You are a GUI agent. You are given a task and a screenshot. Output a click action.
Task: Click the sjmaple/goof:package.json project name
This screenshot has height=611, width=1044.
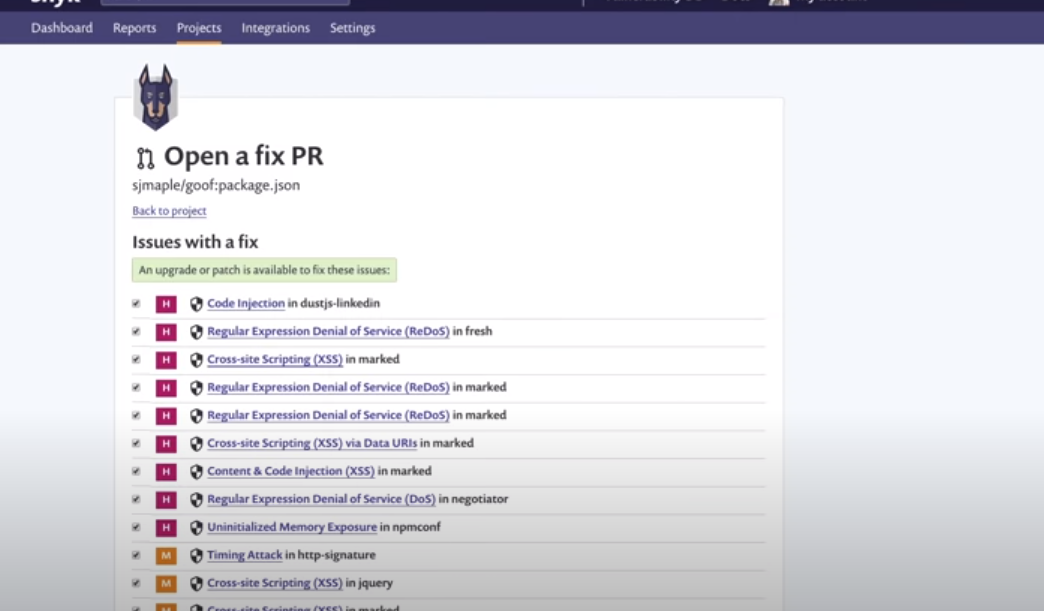[x=216, y=185]
